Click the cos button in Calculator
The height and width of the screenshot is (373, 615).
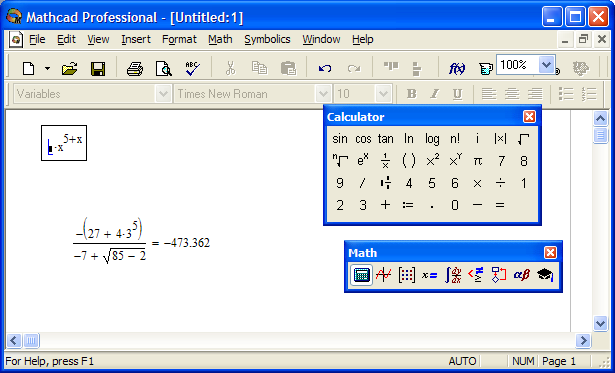pyautogui.click(x=363, y=139)
